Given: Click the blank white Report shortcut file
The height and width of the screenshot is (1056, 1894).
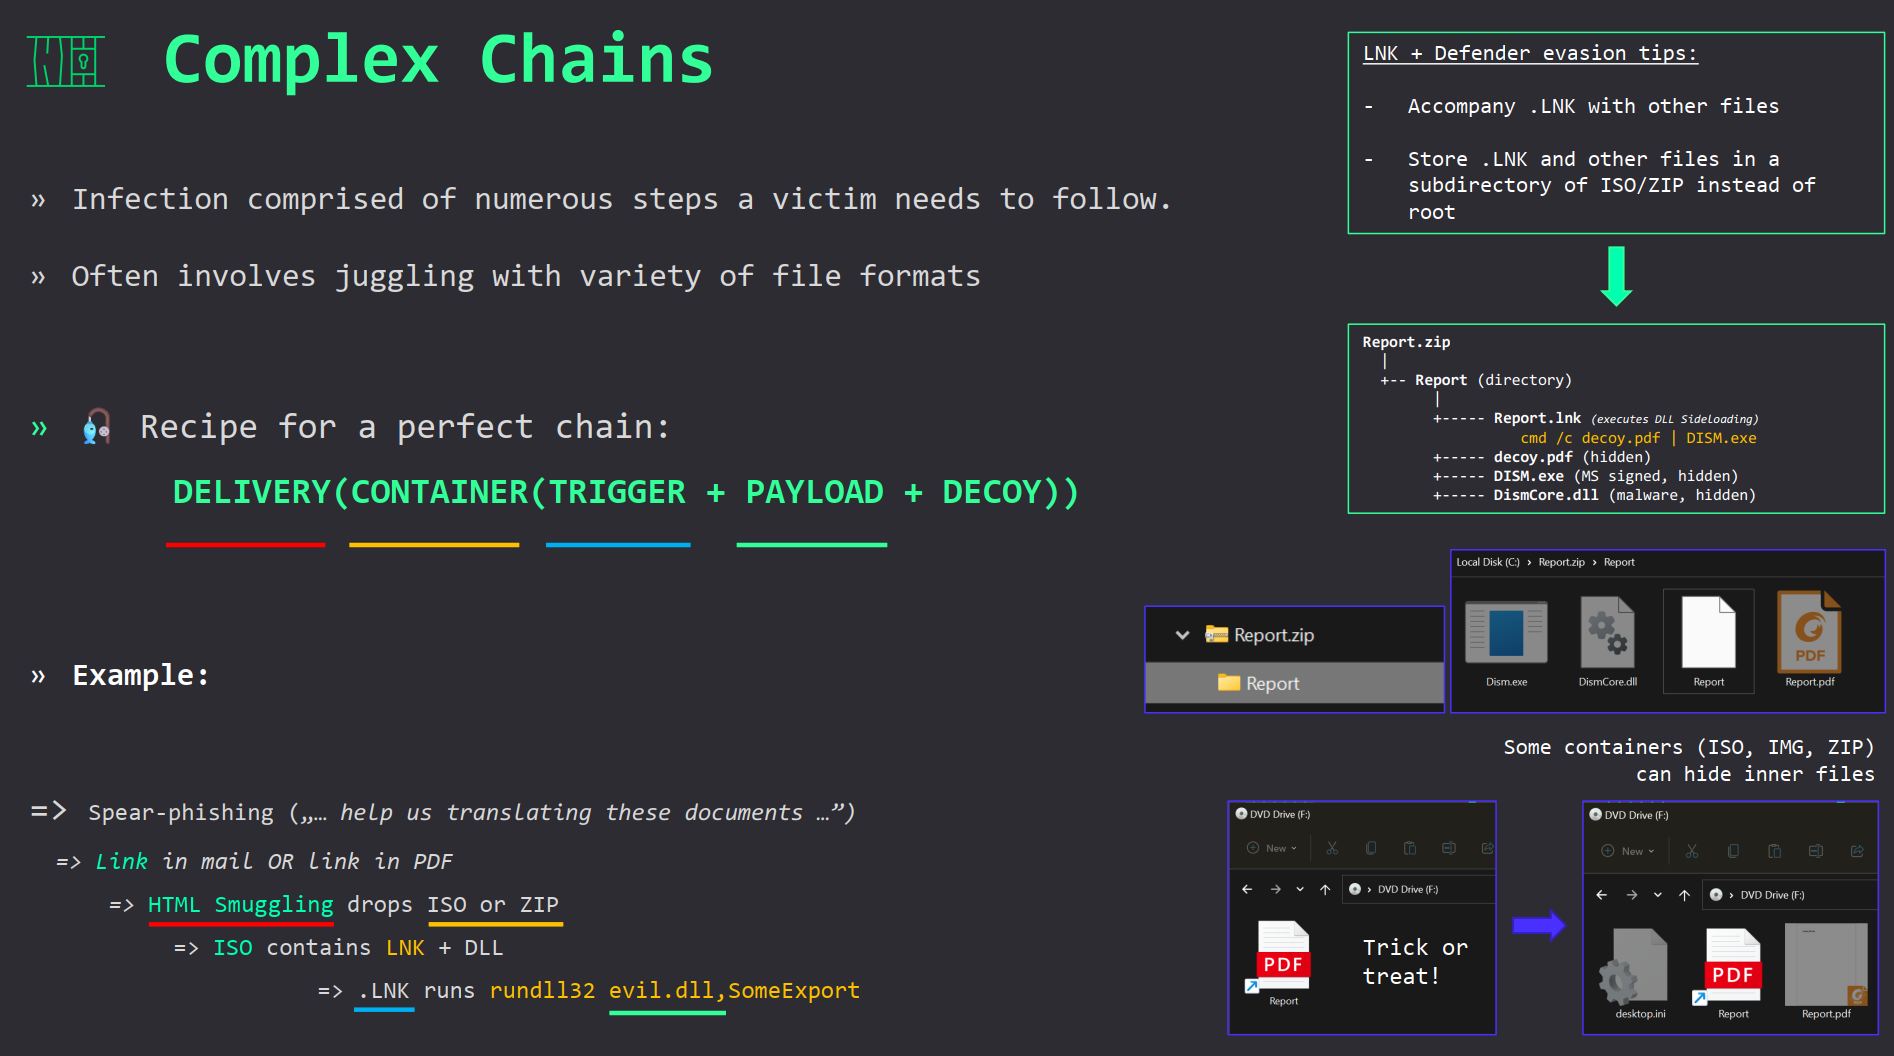Looking at the screenshot, I should coord(1708,635).
